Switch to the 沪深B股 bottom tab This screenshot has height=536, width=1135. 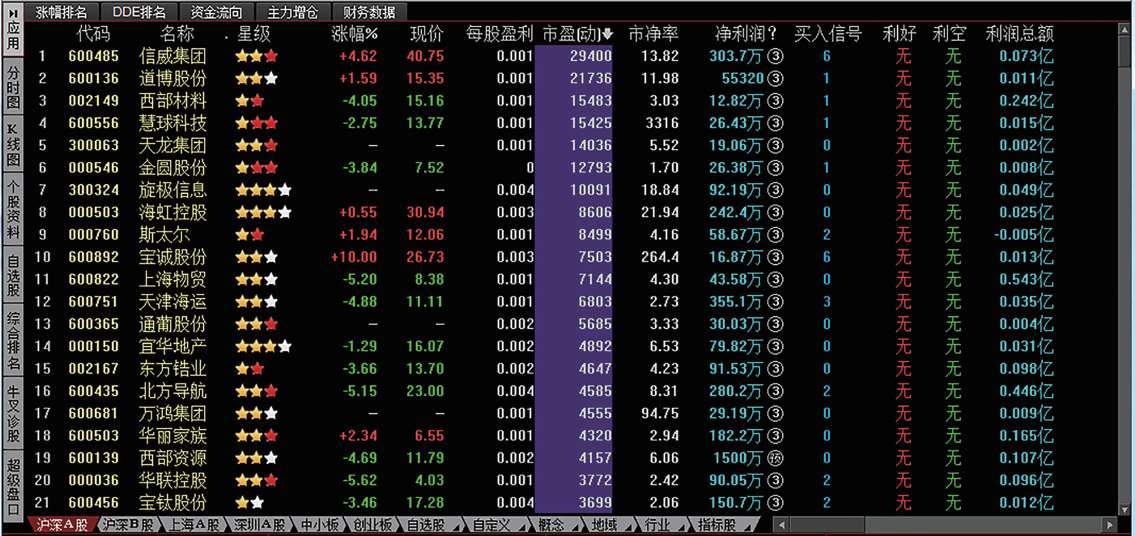pos(129,526)
